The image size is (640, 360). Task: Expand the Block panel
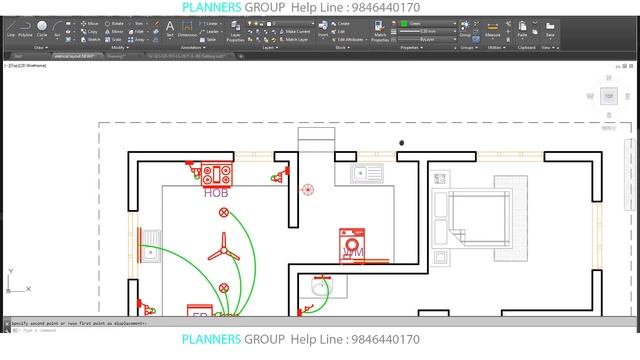point(342,48)
